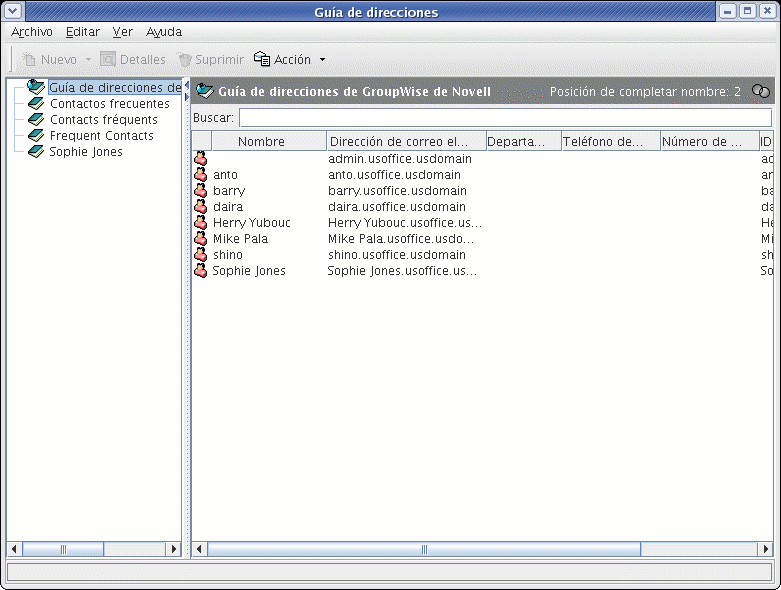
Task: Click shino.usoffice.usdomain email address
Action: point(396,254)
